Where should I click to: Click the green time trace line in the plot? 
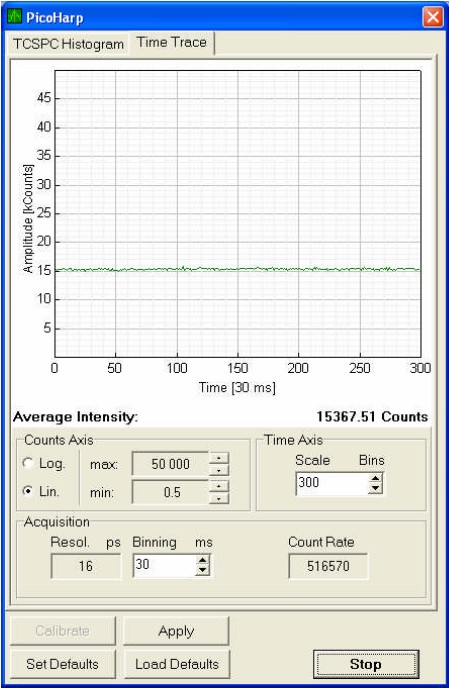click(237, 269)
